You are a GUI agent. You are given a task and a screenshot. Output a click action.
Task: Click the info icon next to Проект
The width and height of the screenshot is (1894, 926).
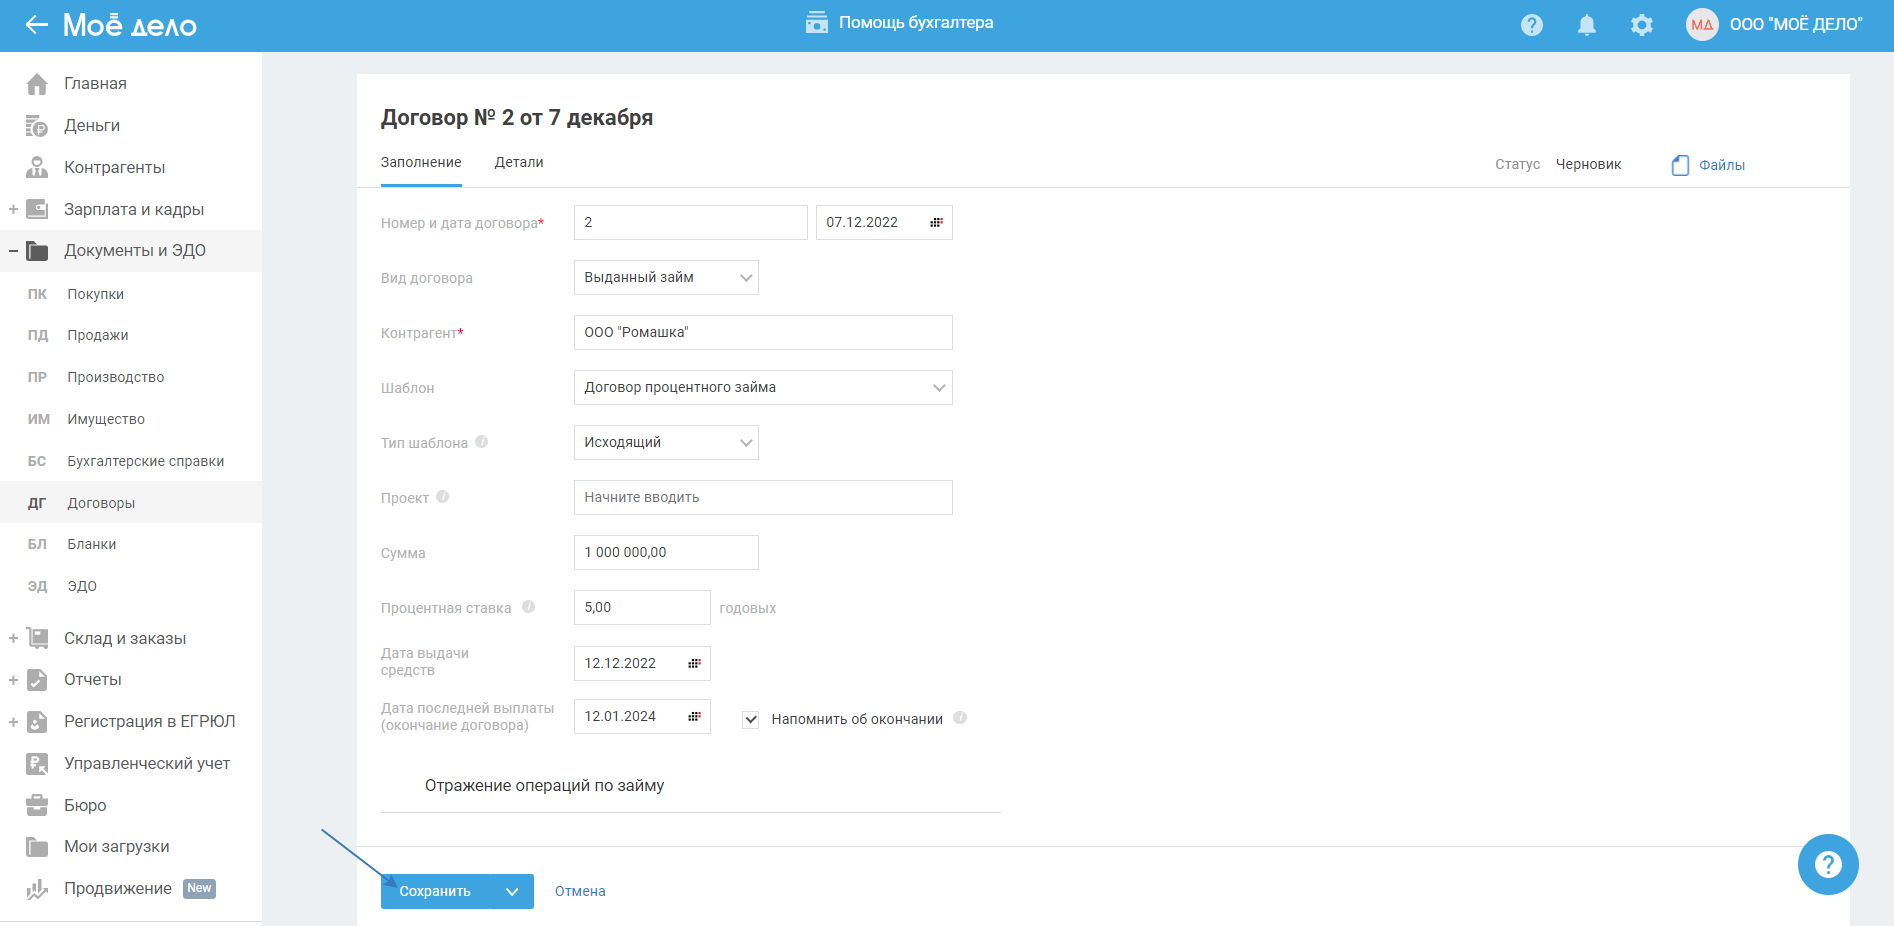coord(442,497)
